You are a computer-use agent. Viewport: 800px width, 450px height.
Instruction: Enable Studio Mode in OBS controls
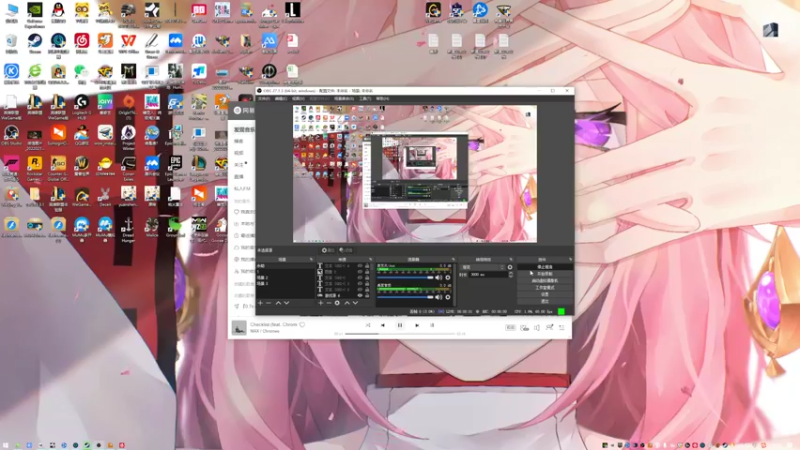pyautogui.click(x=545, y=288)
